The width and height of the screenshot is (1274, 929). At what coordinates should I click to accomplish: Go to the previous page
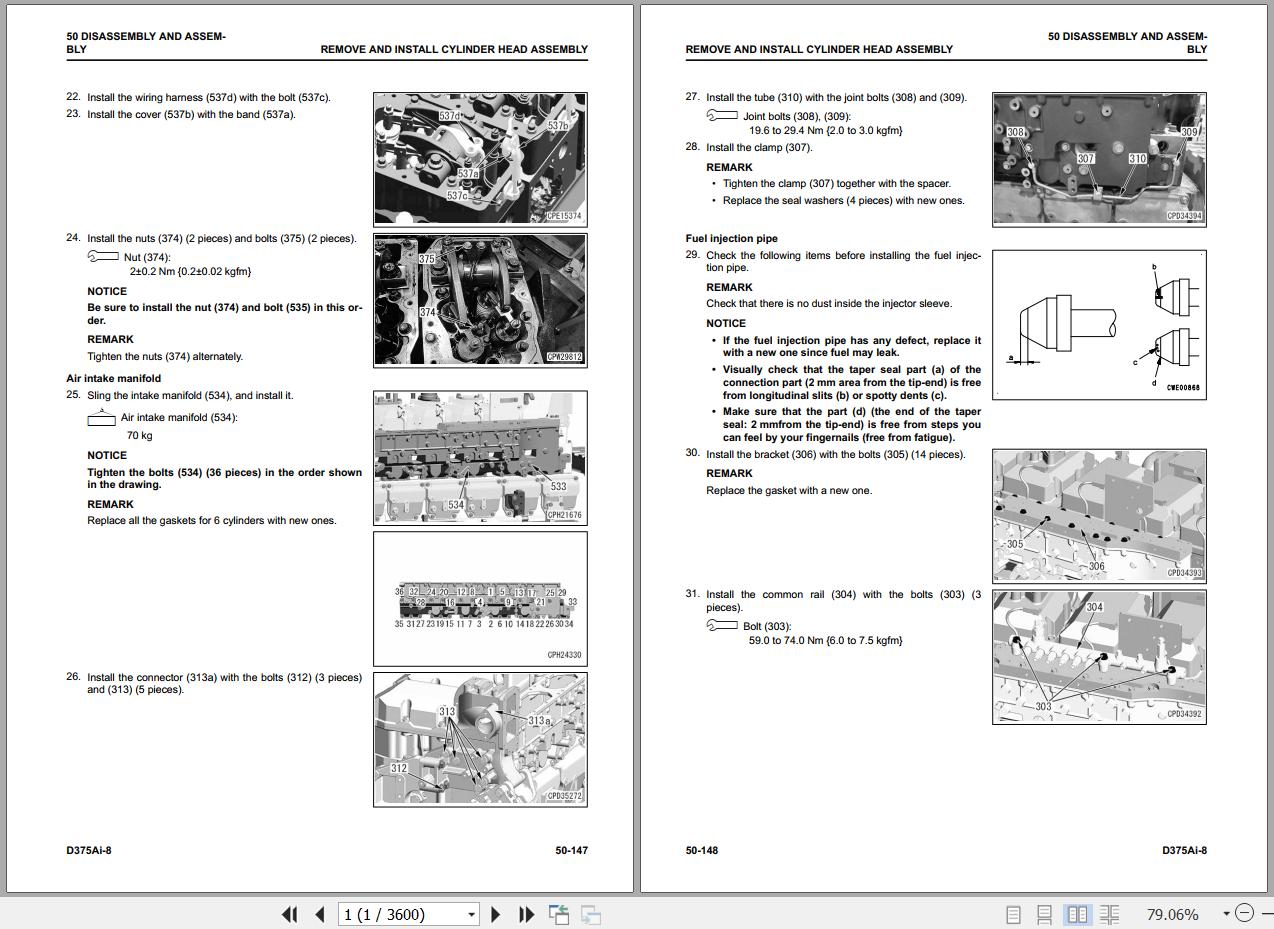(x=320, y=914)
